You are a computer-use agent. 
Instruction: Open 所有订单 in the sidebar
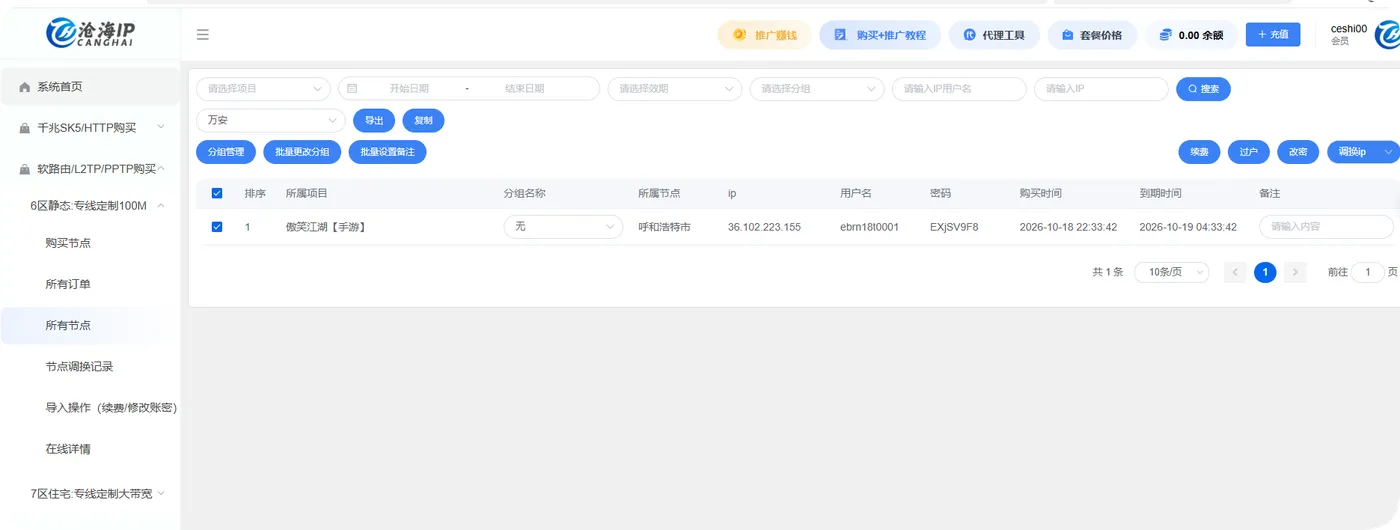pos(90,284)
